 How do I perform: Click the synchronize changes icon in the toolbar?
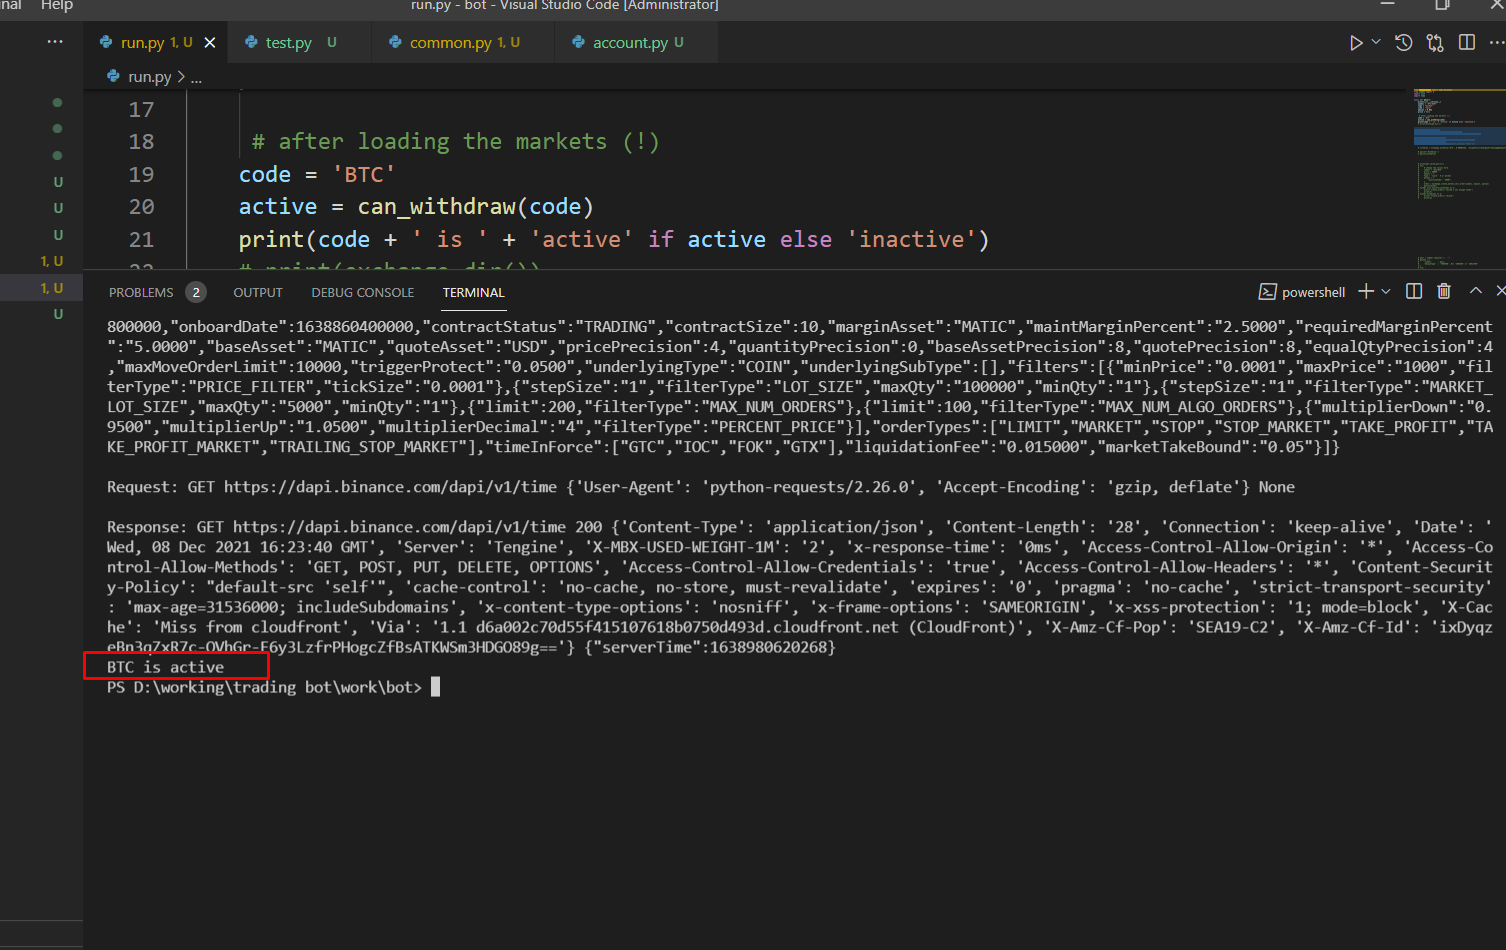pyautogui.click(x=1435, y=42)
